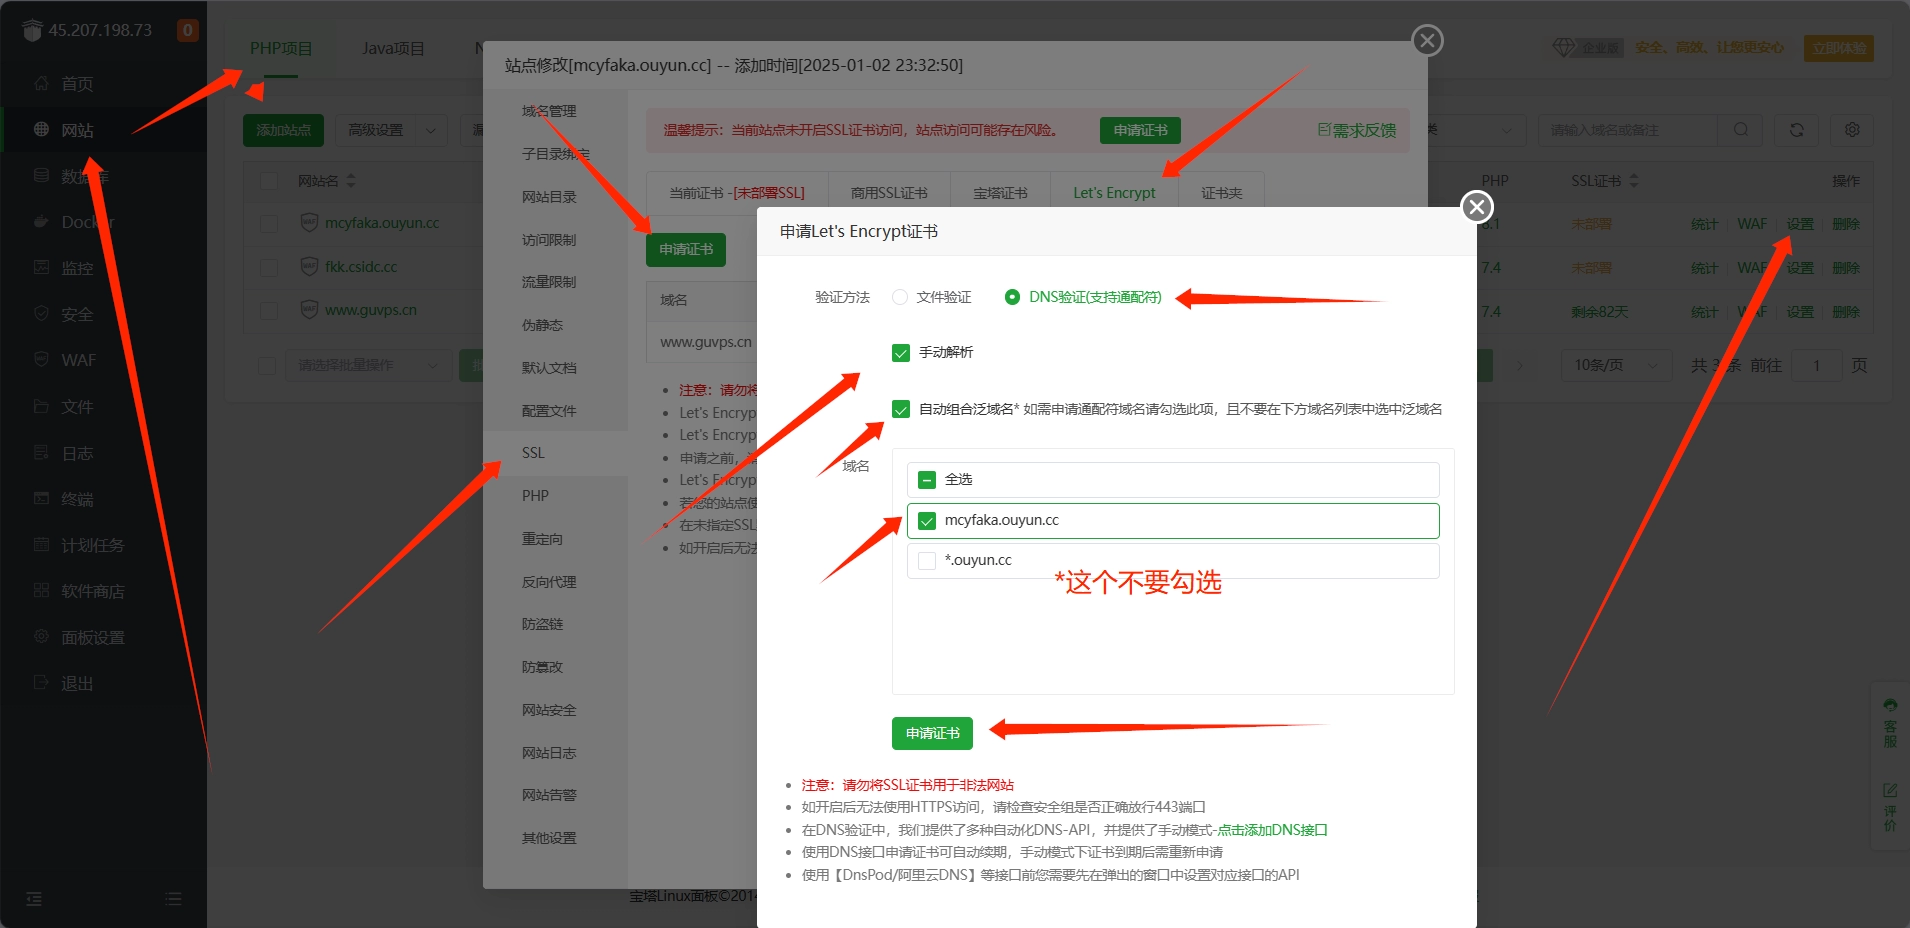Toggle the select-all checkbox in 网站名 header
1910x928 pixels.
[x=269, y=181]
